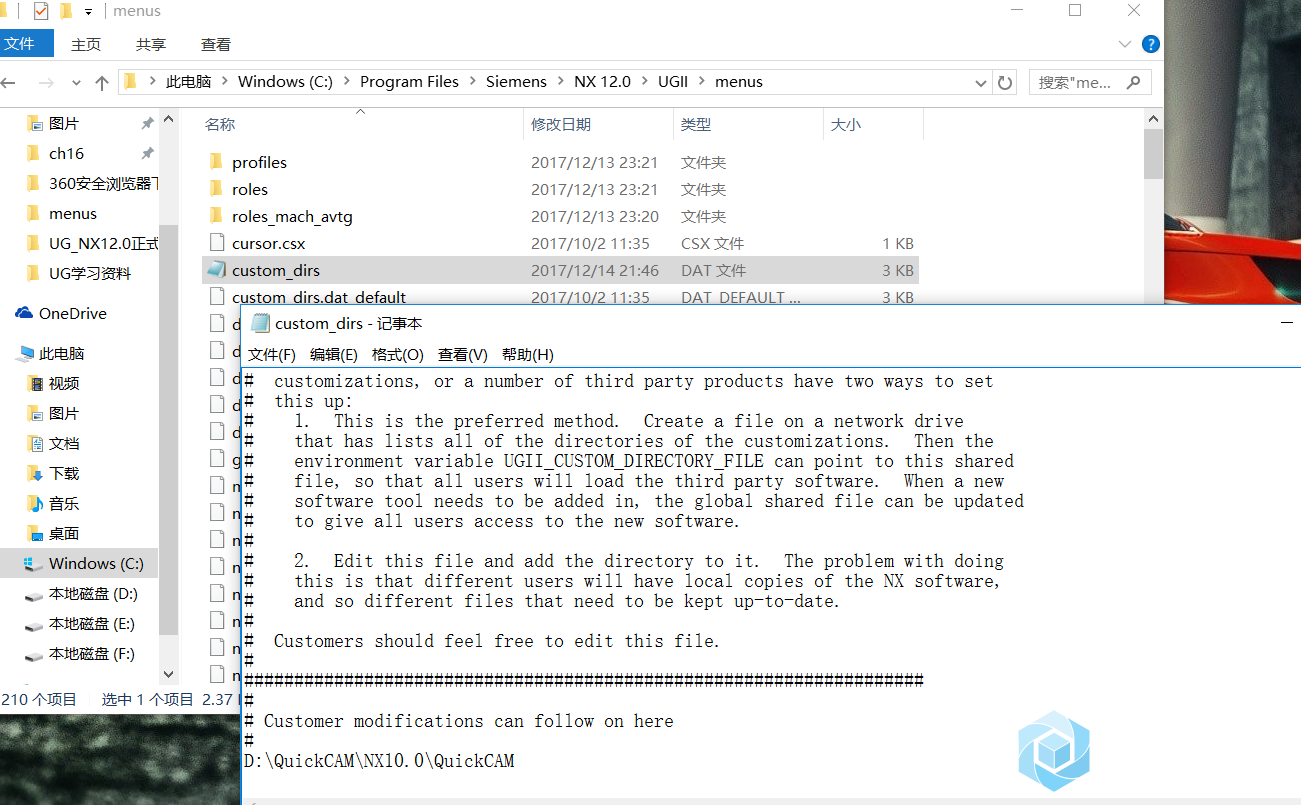Click the 本地磁盘 (F:) drive icon
The width and height of the screenshot is (1301, 805).
click(35, 654)
